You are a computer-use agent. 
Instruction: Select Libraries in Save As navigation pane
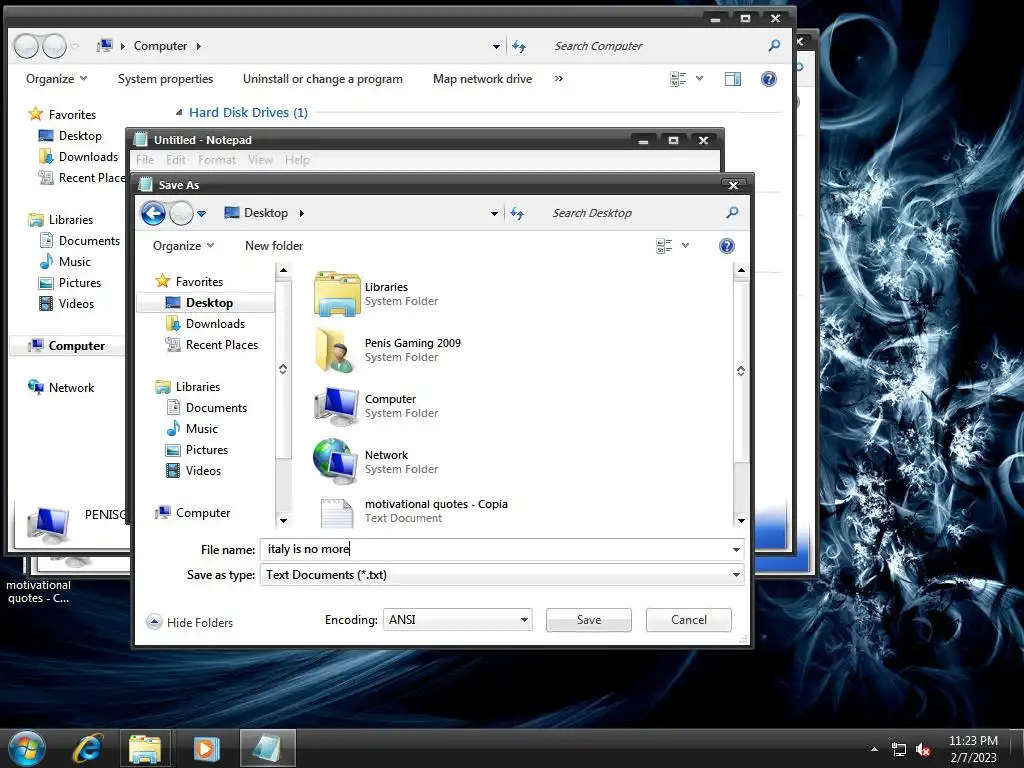pyautogui.click(x=197, y=387)
